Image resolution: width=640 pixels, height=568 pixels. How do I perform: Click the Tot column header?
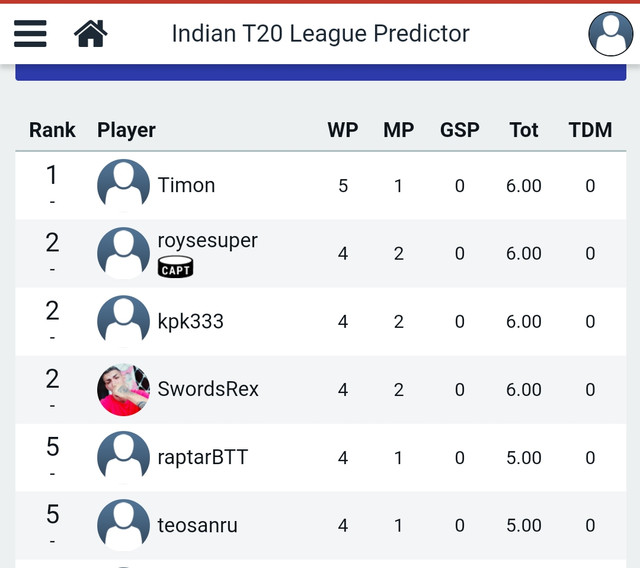pos(524,130)
